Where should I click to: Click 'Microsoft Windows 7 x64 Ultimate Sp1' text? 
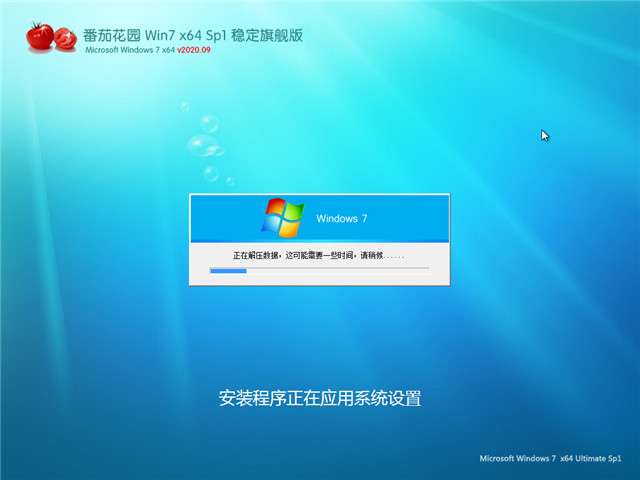tap(550, 458)
